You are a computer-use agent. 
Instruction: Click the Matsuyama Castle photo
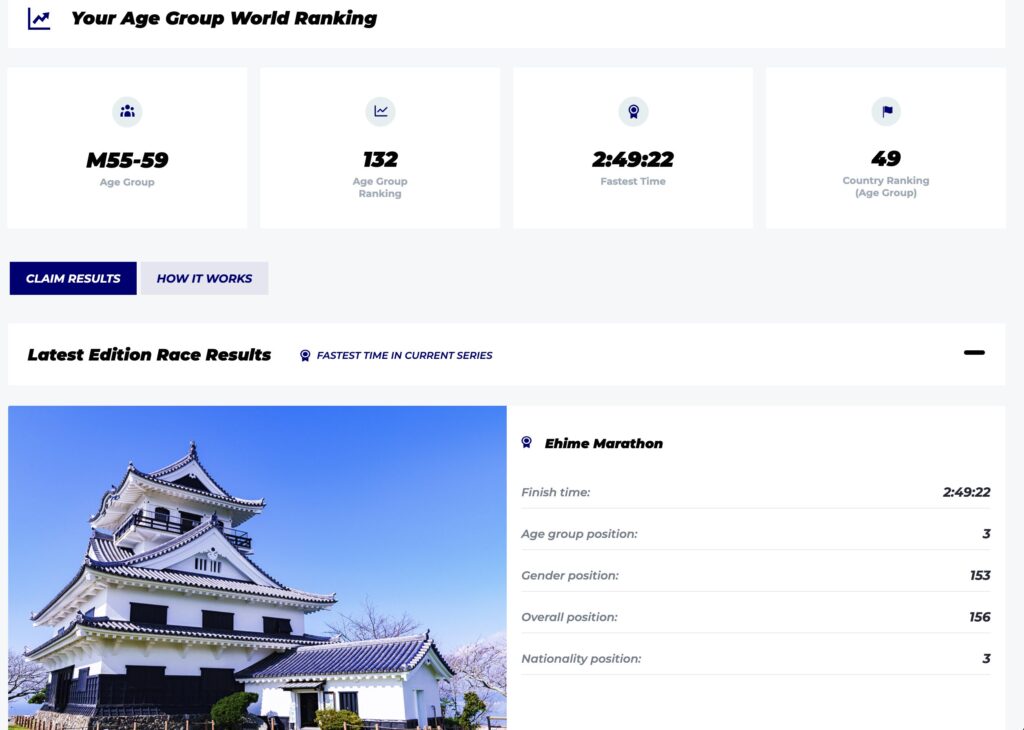click(257, 567)
